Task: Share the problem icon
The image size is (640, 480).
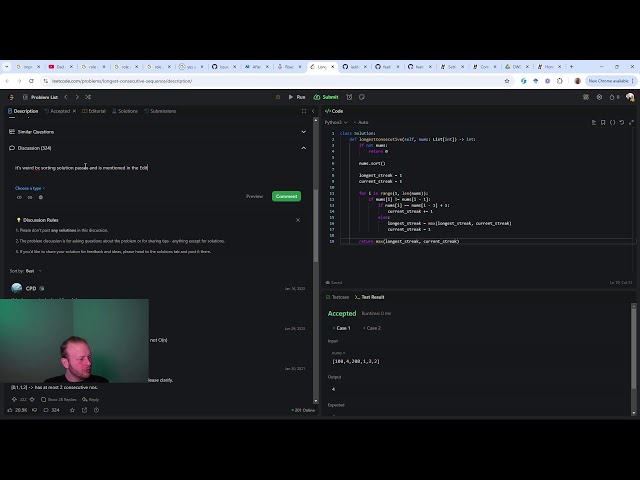Action: tap(84, 410)
